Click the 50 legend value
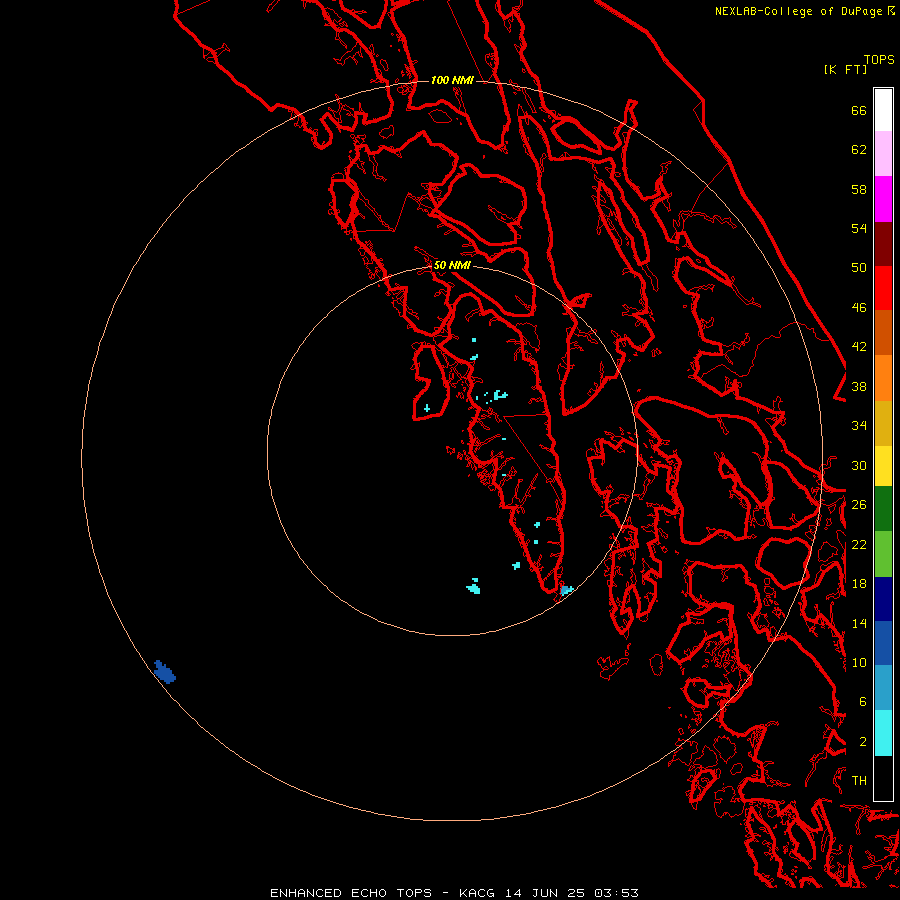The width and height of the screenshot is (900, 900). [859, 268]
